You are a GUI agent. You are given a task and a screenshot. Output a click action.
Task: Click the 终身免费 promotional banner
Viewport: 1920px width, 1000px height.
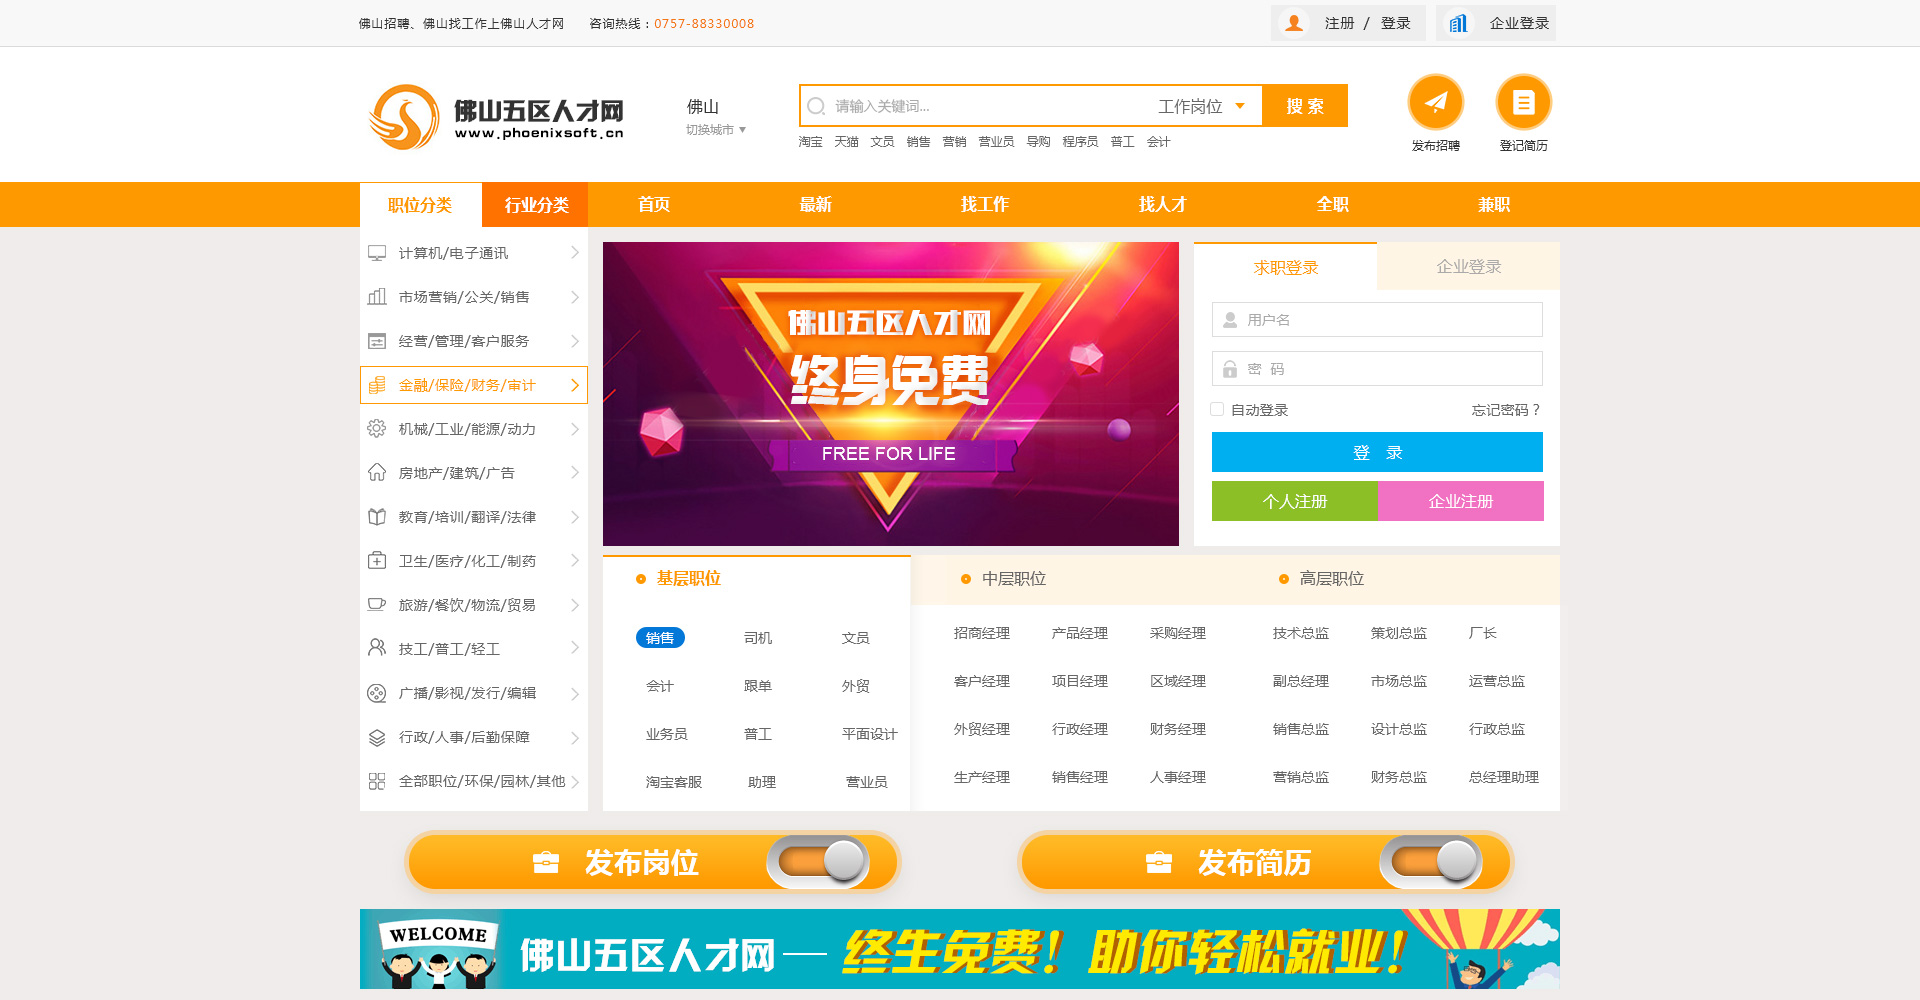(890, 394)
